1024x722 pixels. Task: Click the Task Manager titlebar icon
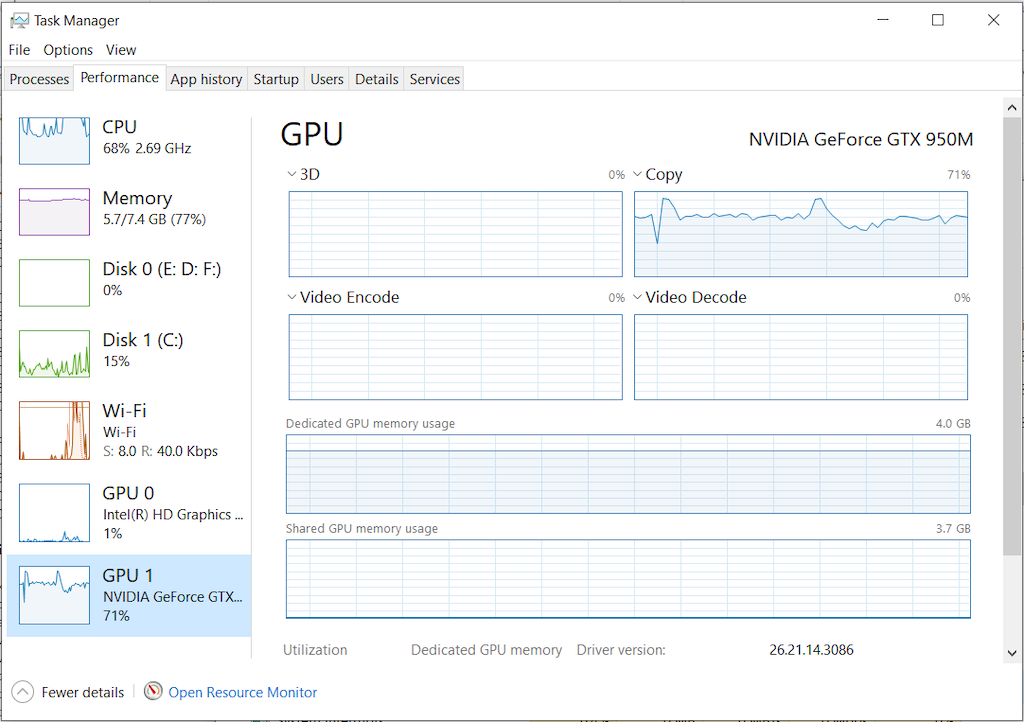tap(20, 19)
